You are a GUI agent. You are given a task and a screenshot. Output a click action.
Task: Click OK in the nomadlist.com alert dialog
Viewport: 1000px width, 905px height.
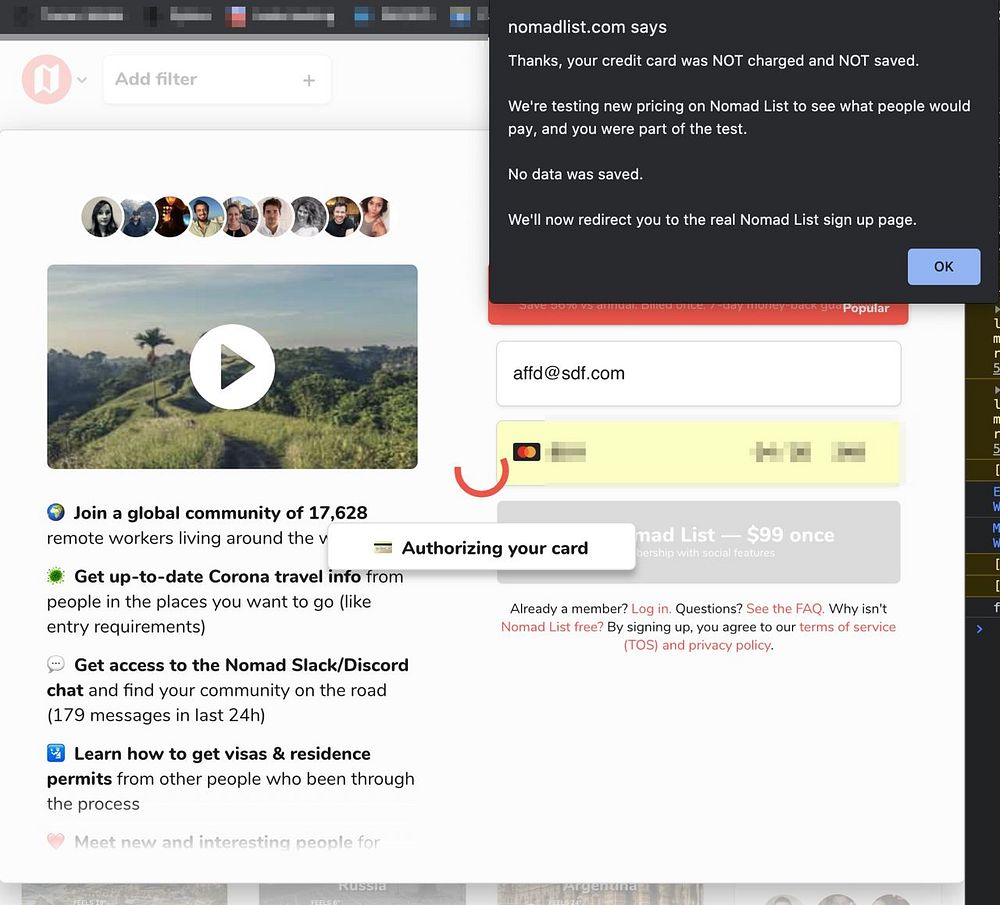[x=943, y=267]
